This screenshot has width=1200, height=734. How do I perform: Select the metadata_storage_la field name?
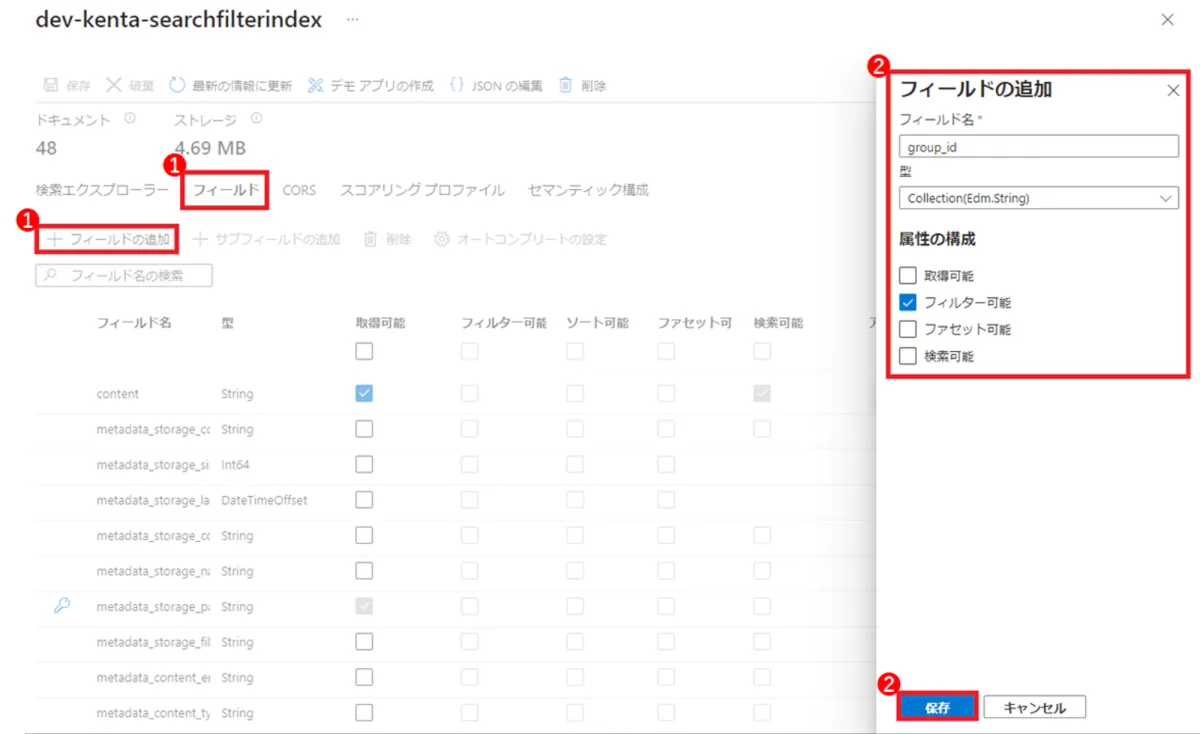153,500
